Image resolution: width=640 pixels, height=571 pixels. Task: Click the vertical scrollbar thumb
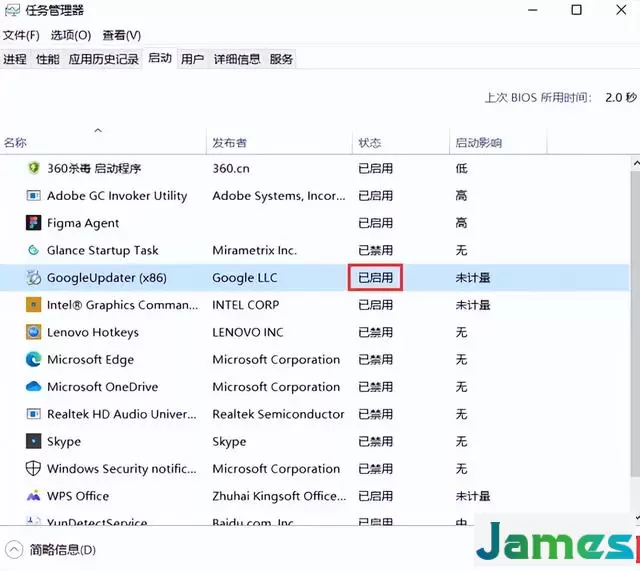point(636,324)
